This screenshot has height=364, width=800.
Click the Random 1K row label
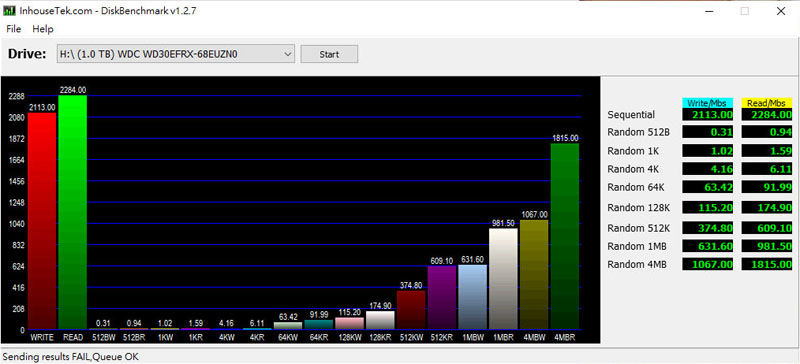click(633, 151)
